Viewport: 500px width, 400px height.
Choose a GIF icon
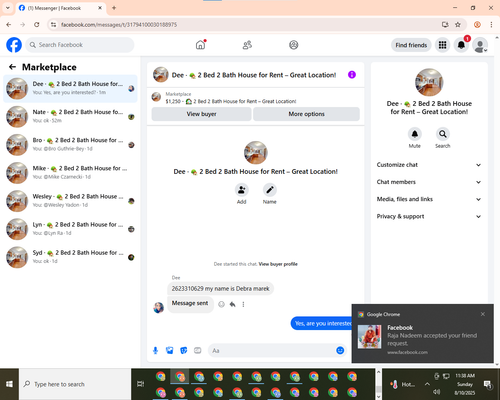(198, 350)
